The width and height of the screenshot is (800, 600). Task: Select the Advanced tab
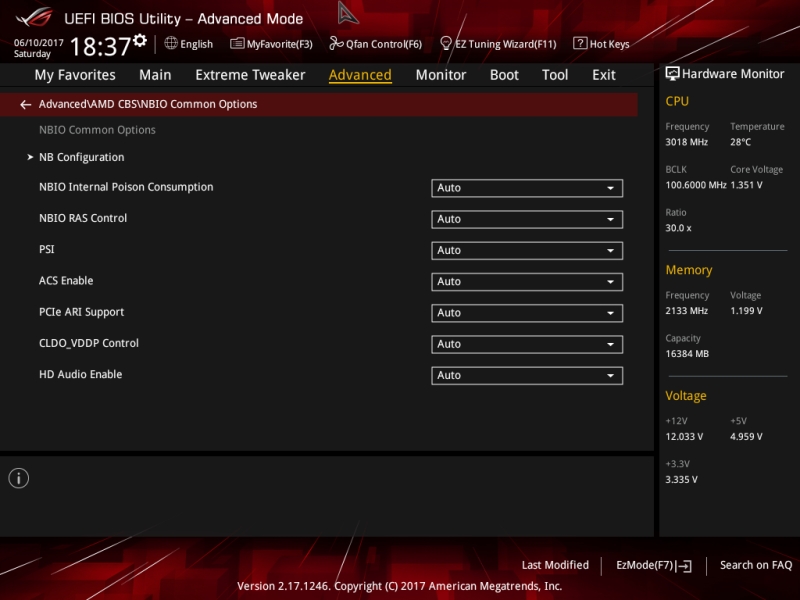coord(360,75)
